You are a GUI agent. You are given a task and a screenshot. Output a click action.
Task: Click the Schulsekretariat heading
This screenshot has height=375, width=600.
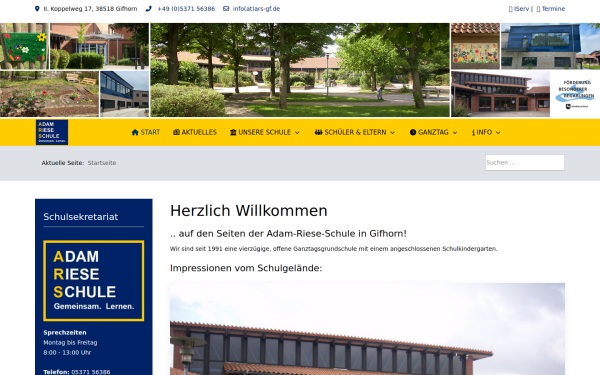click(81, 217)
